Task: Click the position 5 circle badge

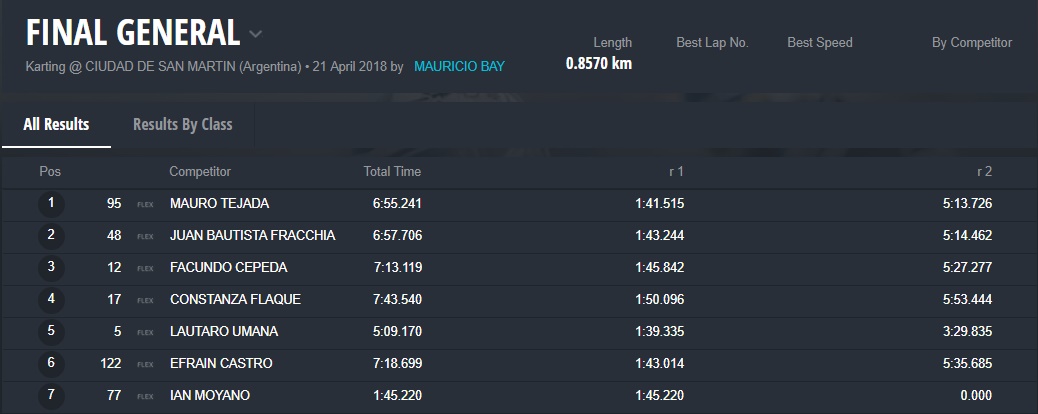Action: [x=50, y=331]
